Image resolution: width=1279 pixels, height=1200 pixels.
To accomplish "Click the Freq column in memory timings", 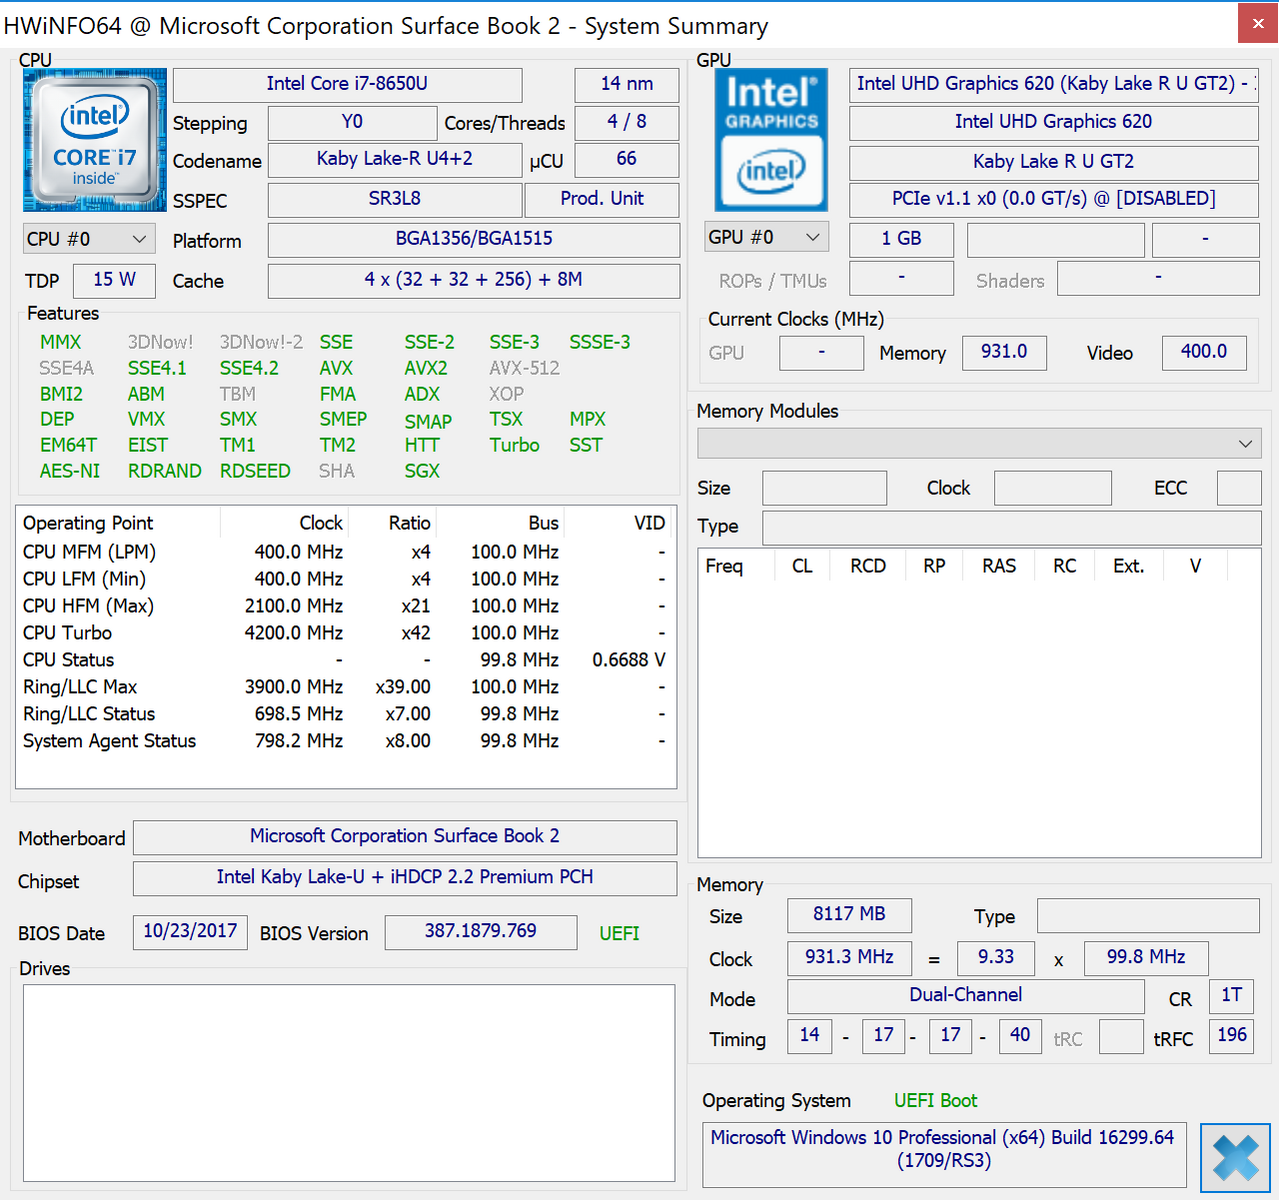I will [724, 566].
